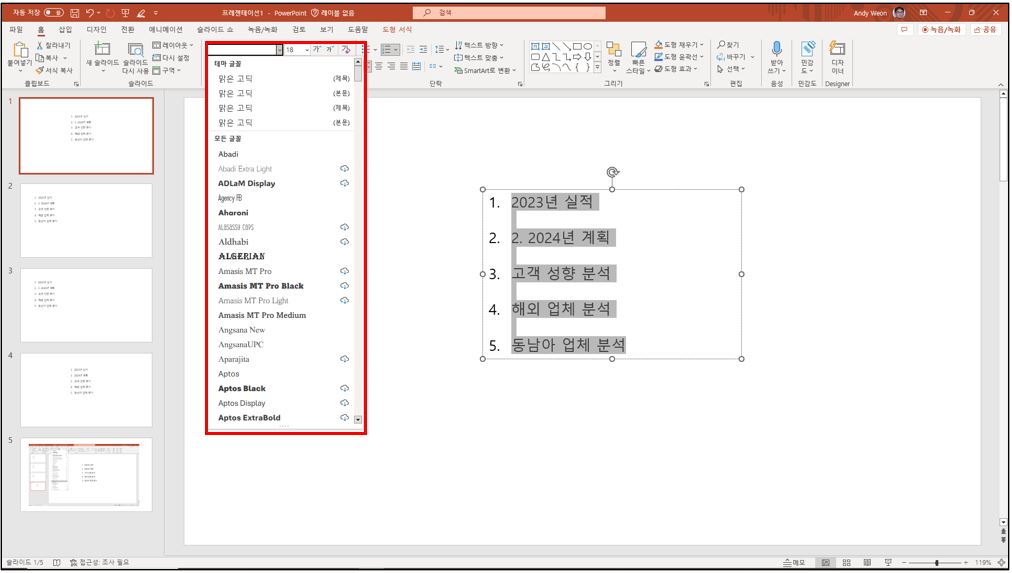Click the font name dropdown arrow
Image resolution: width=1012 pixels, height=573 pixels.
(279, 50)
